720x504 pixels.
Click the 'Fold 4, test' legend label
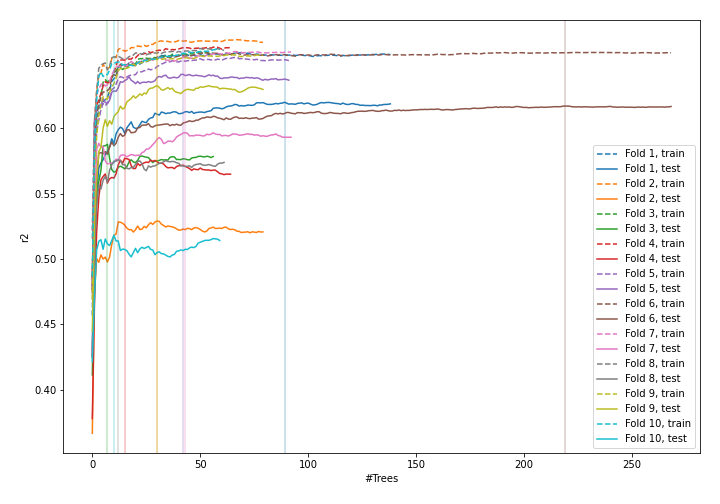[x=652, y=258]
